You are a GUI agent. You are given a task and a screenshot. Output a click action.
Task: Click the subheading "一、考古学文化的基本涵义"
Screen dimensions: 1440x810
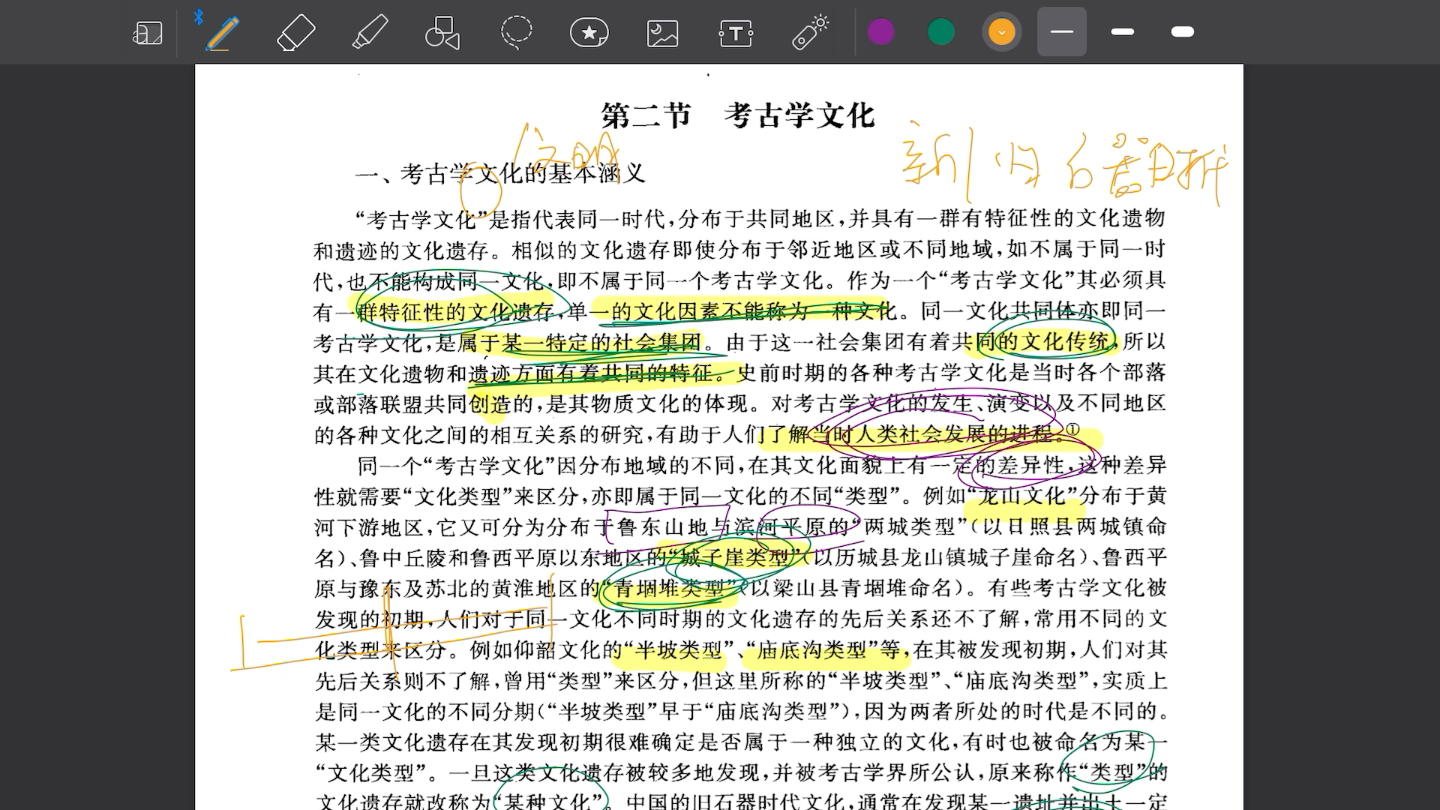501,174
